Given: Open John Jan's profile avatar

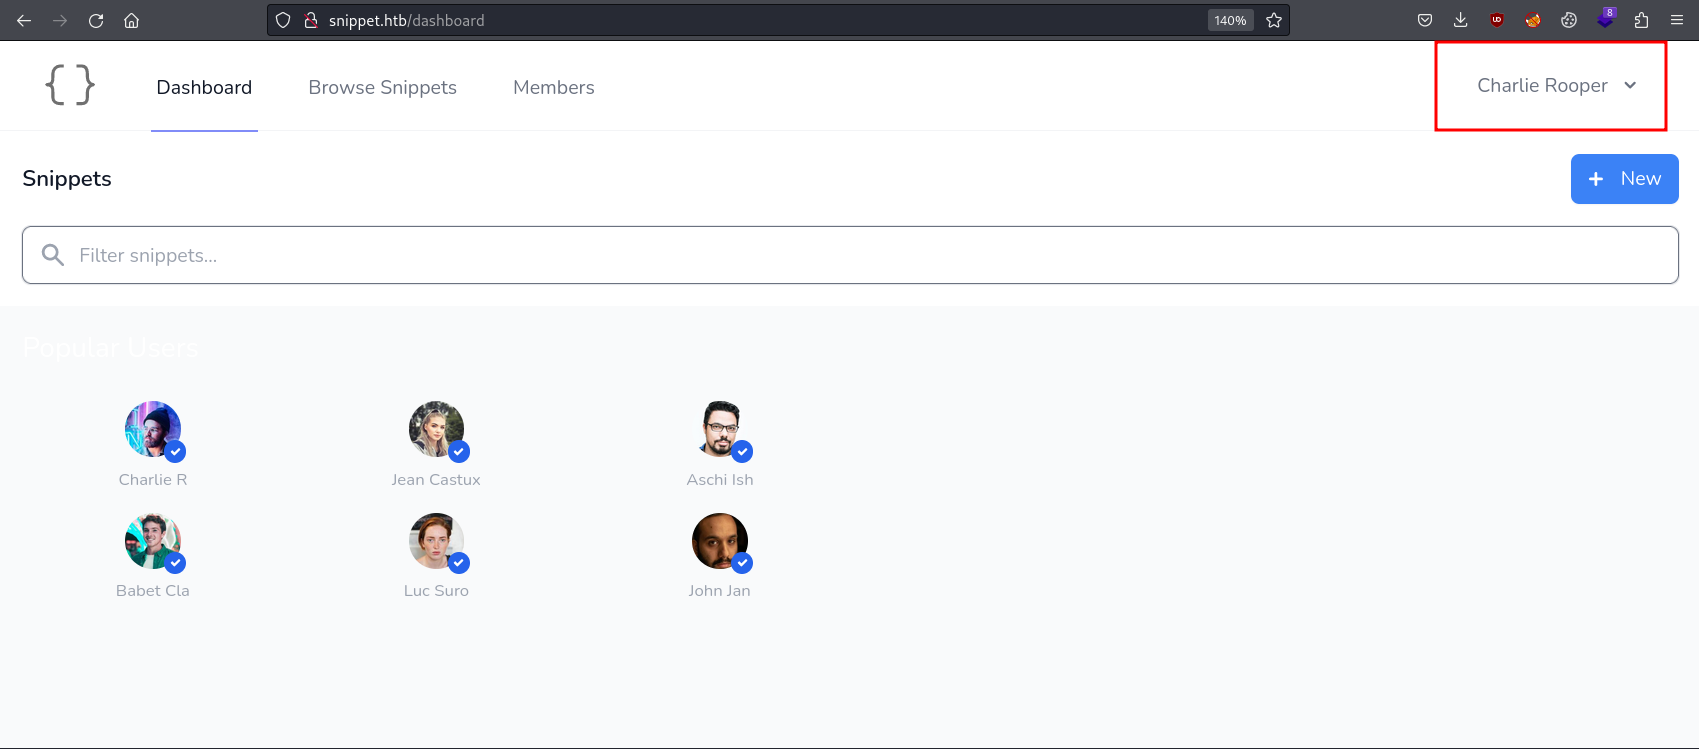Looking at the screenshot, I should pos(720,541).
